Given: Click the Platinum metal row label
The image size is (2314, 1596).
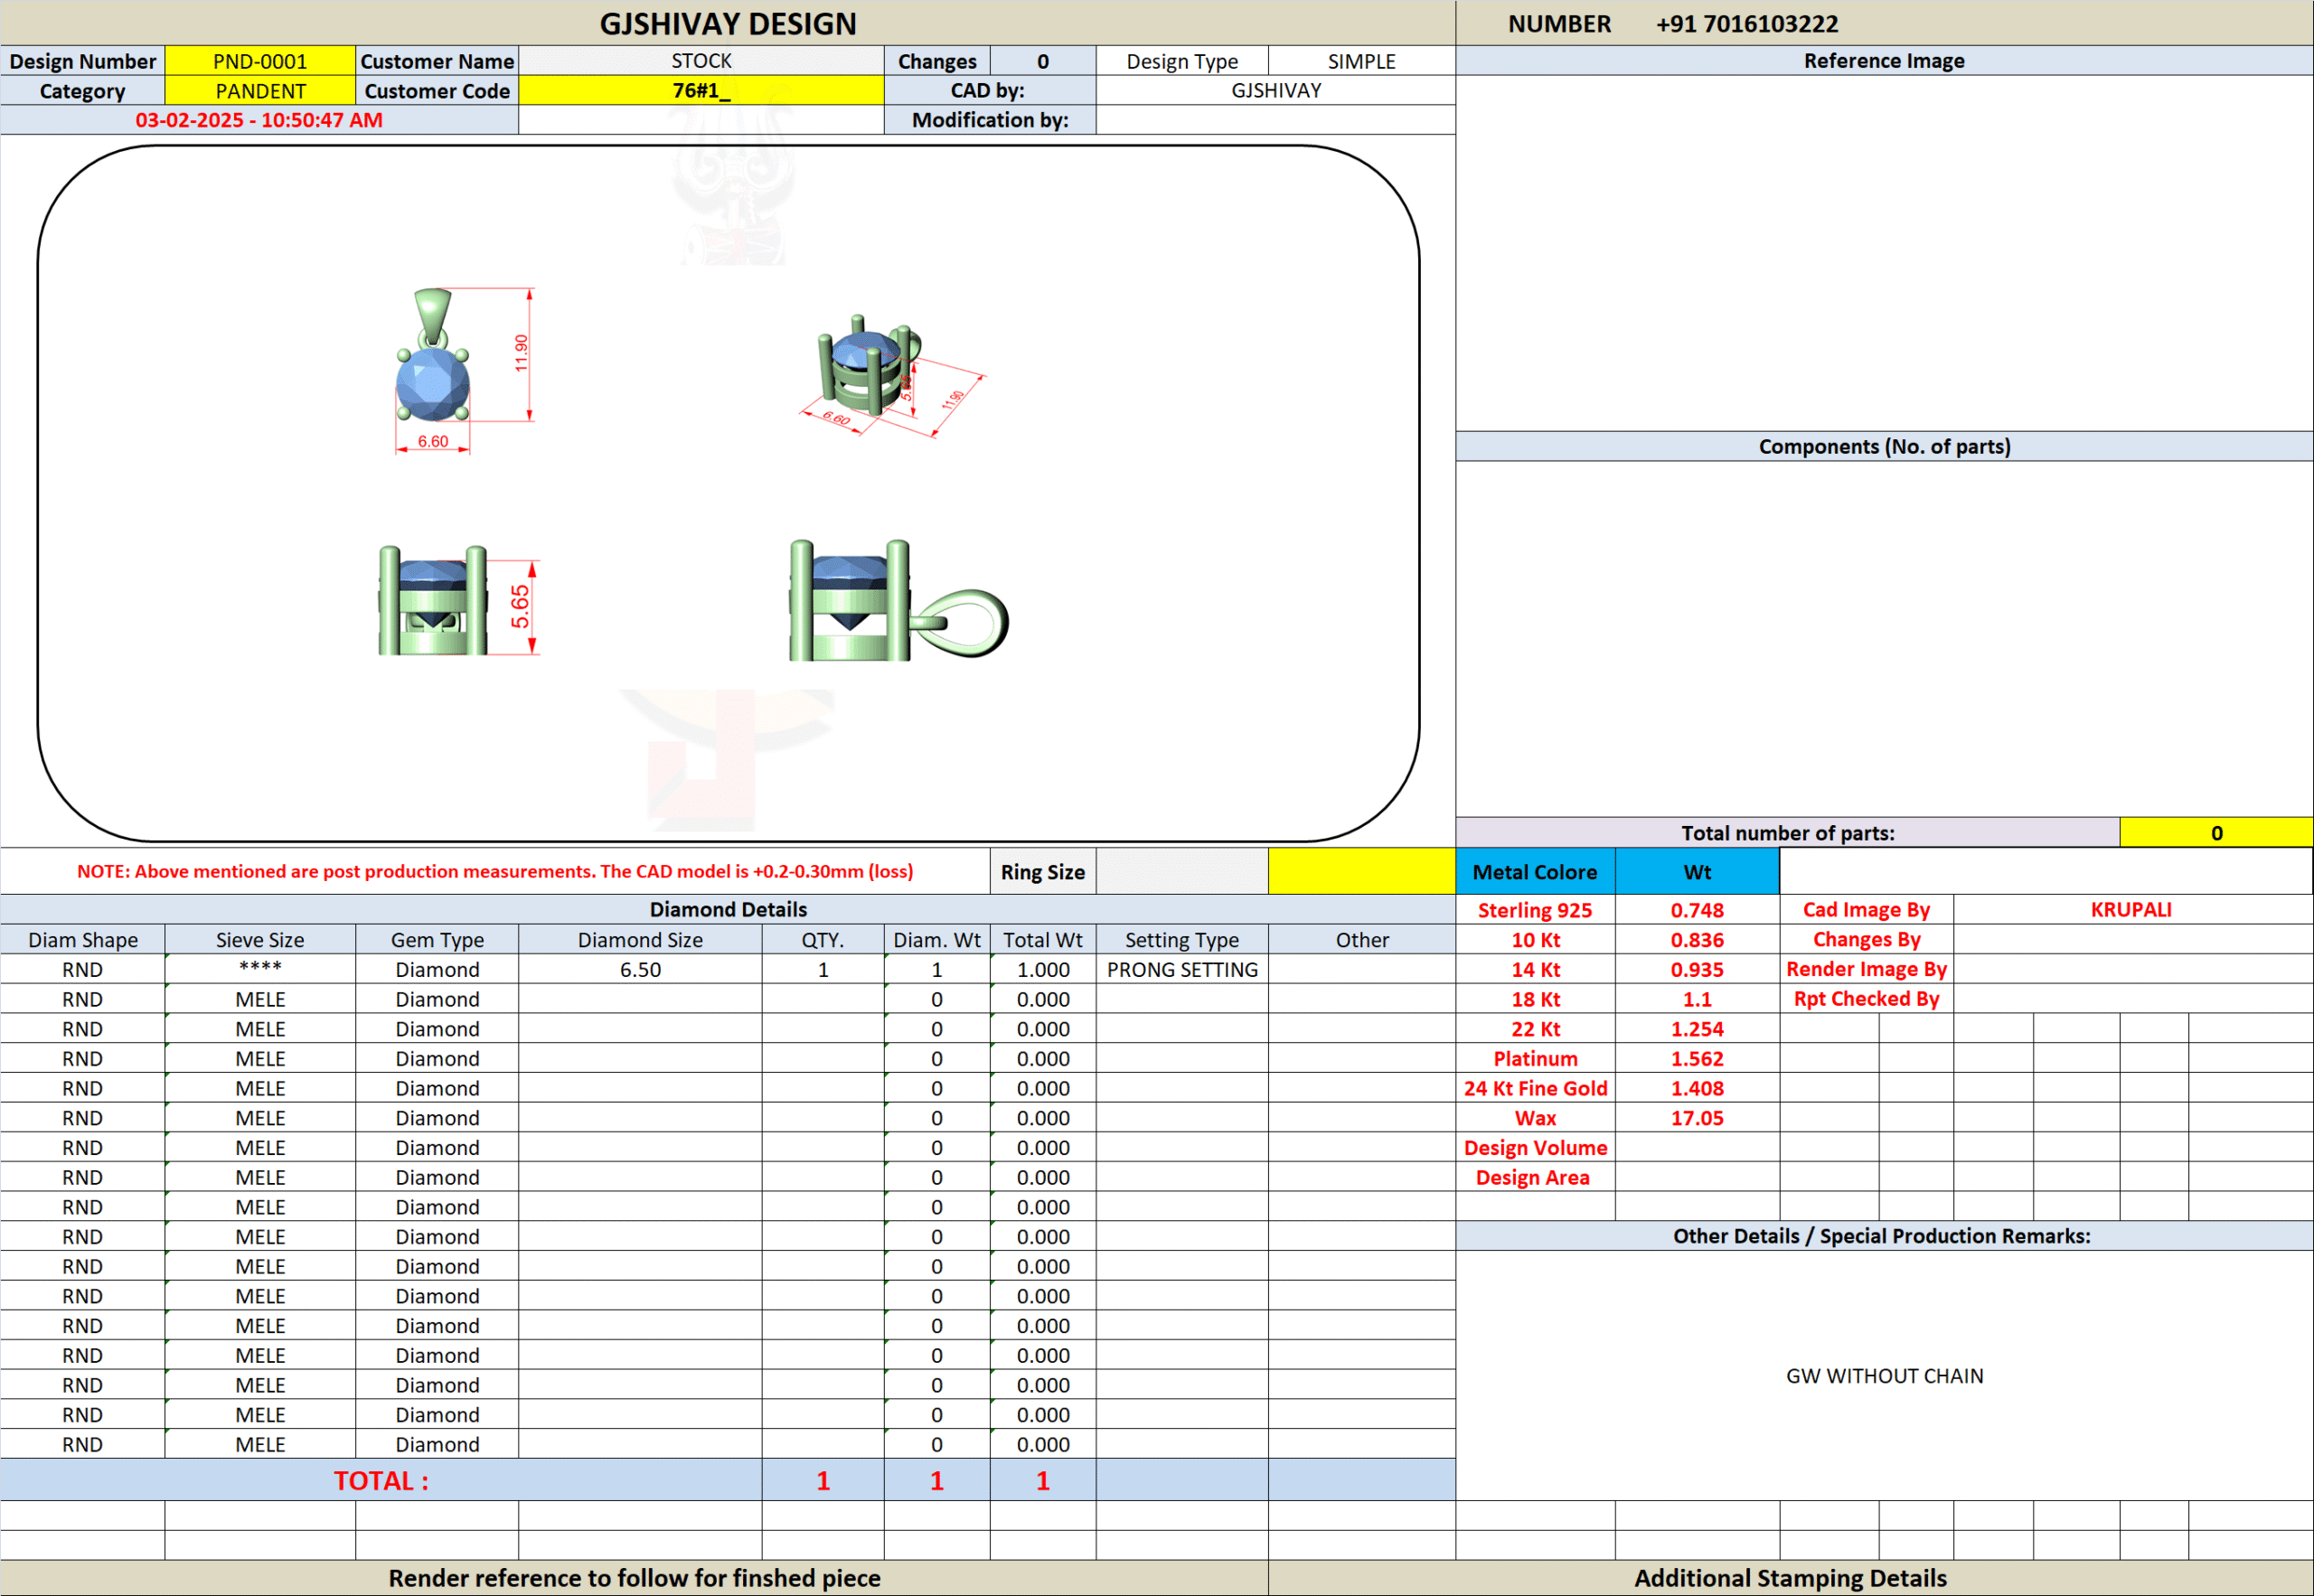Looking at the screenshot, I should pos(1535,1058).
